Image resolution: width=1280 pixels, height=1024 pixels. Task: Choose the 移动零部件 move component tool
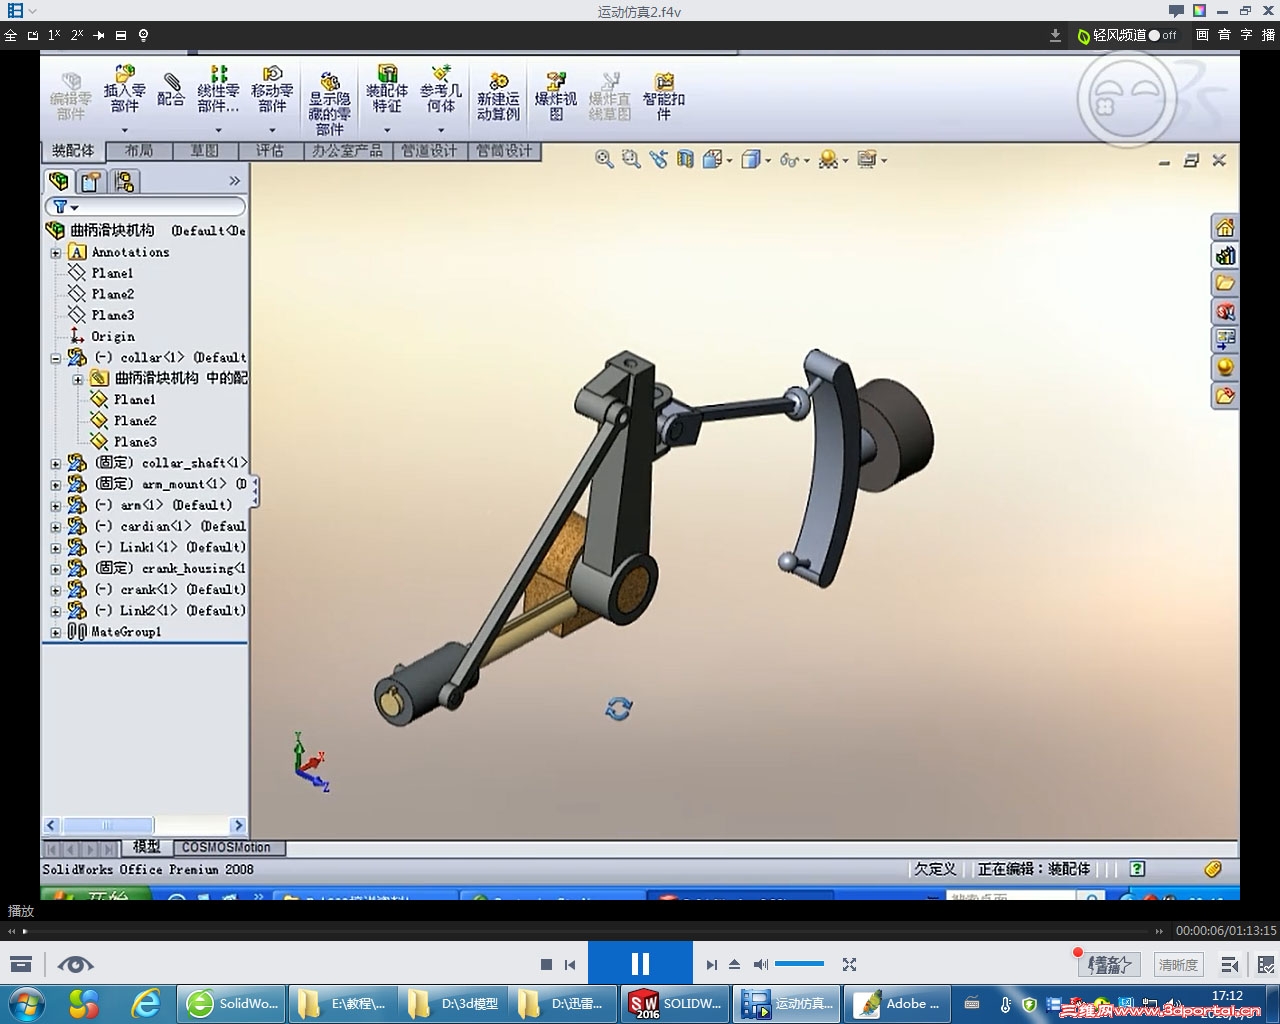tap(272, 90)
